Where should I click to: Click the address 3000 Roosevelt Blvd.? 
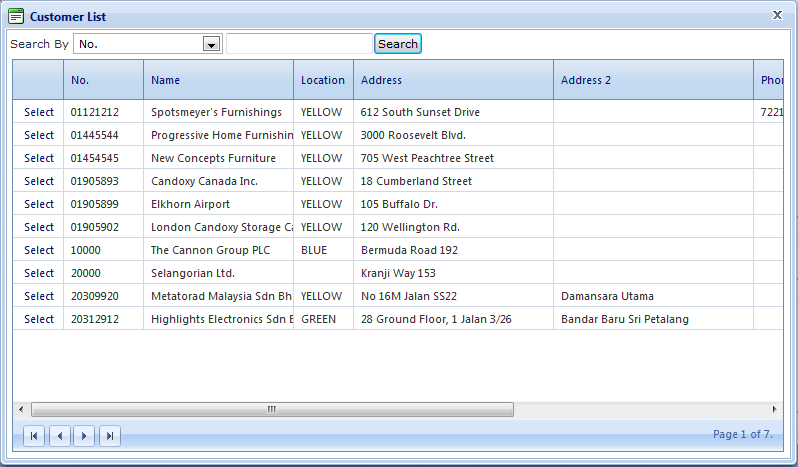[413, 135]
